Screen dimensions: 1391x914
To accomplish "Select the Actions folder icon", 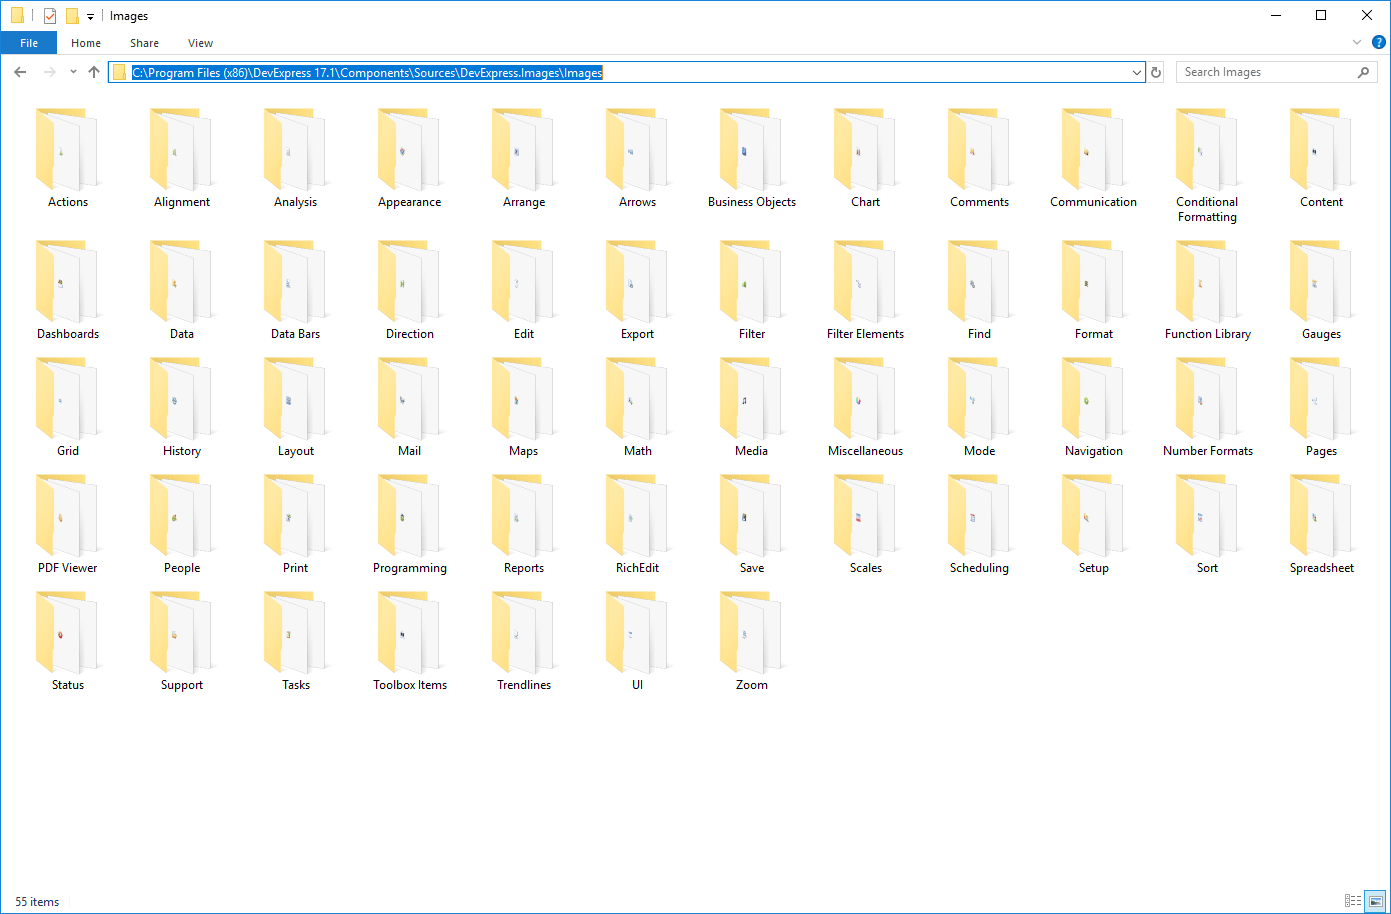I will [x=68, y=150].
